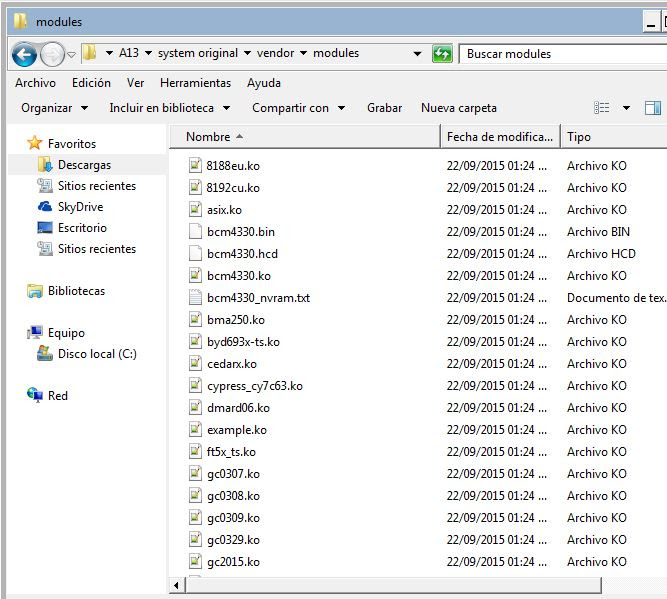Click Nueva carpeta button
The height and width of the screenshot is (599, 667).
coord(459,108)
